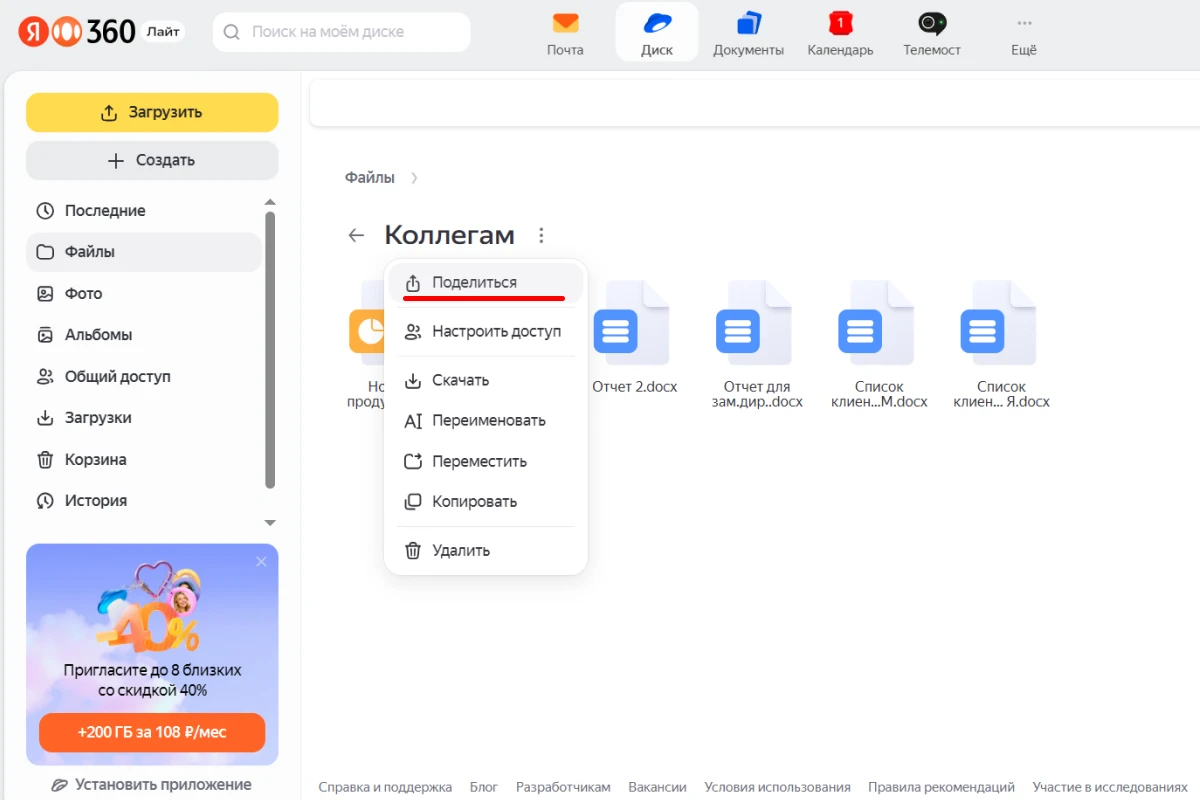Click the sidebar scrollbar up arrow
This screenshot has height=800, width=1200.
(x=269, y=203)
